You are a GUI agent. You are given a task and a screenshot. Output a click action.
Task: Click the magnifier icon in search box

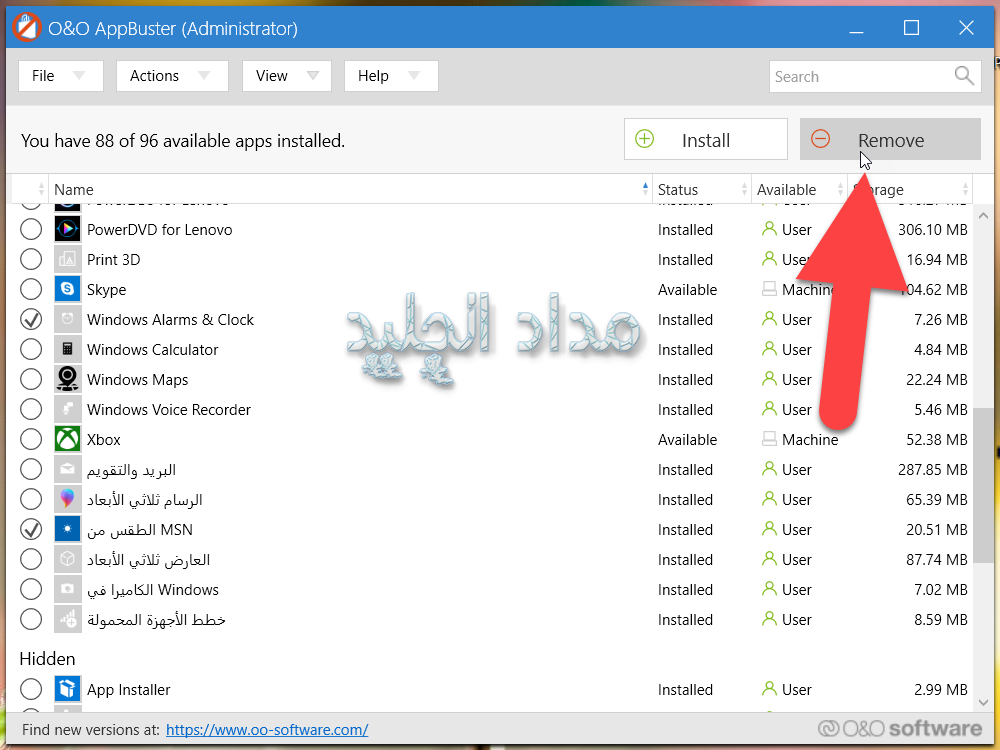(x=963, y=76)
